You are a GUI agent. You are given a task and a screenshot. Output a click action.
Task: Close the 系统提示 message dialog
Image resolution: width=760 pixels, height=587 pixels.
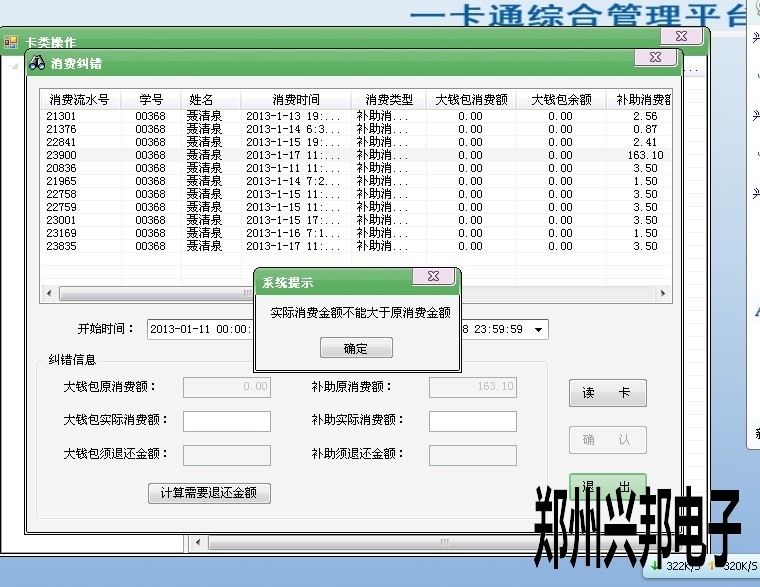tap(433, 277)
